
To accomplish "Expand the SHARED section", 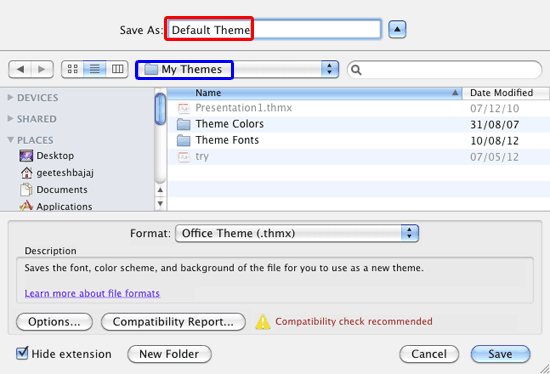I will click(11, 119).
